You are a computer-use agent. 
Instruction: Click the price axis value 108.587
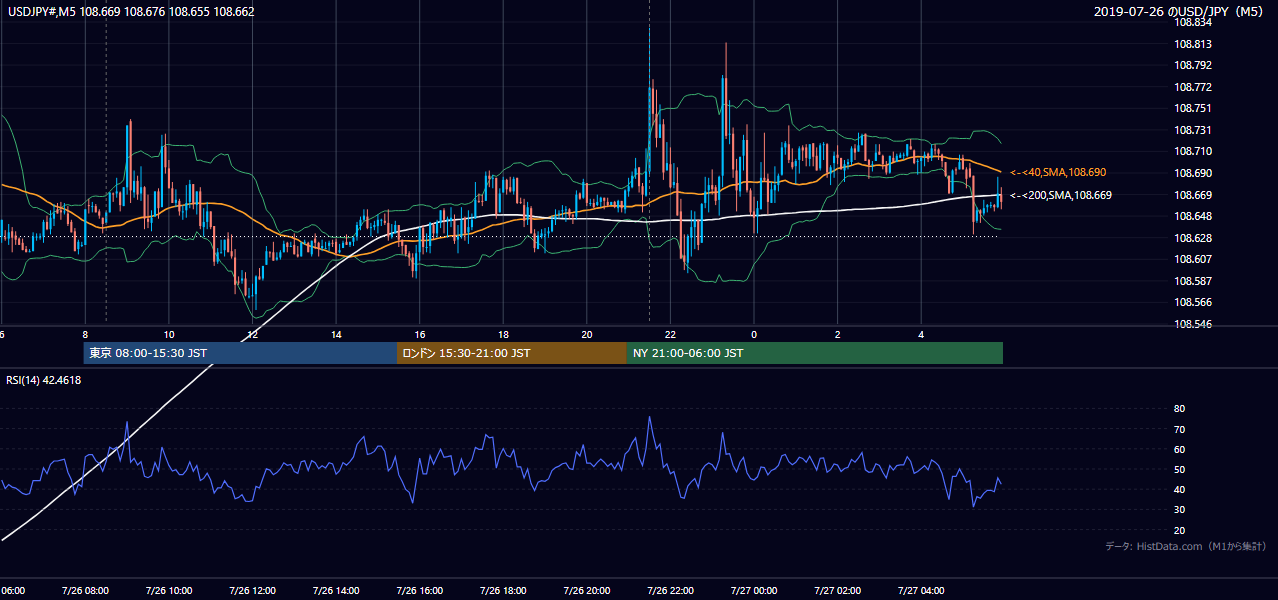tap(1194, 281)
